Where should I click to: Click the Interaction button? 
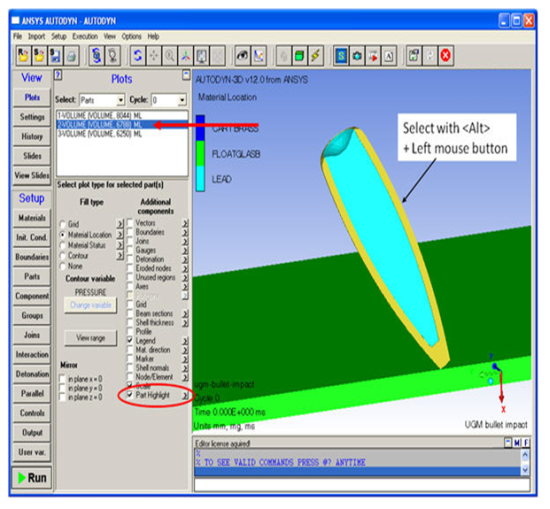coord(32,354)
